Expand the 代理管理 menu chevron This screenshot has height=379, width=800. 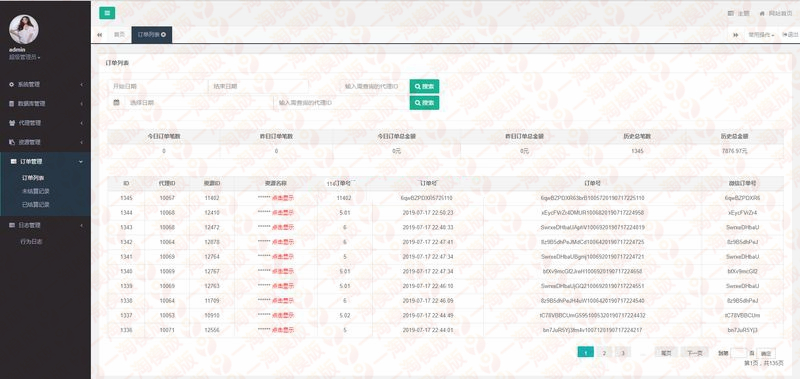pyautogui.click(x=82, y=123)
